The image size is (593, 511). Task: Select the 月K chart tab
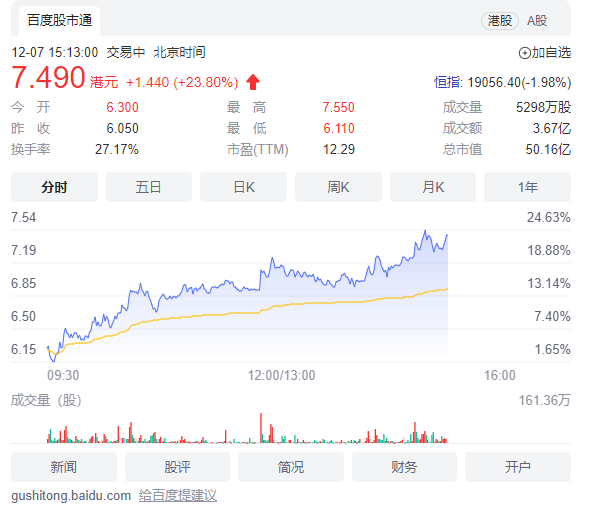pos(433,187)
